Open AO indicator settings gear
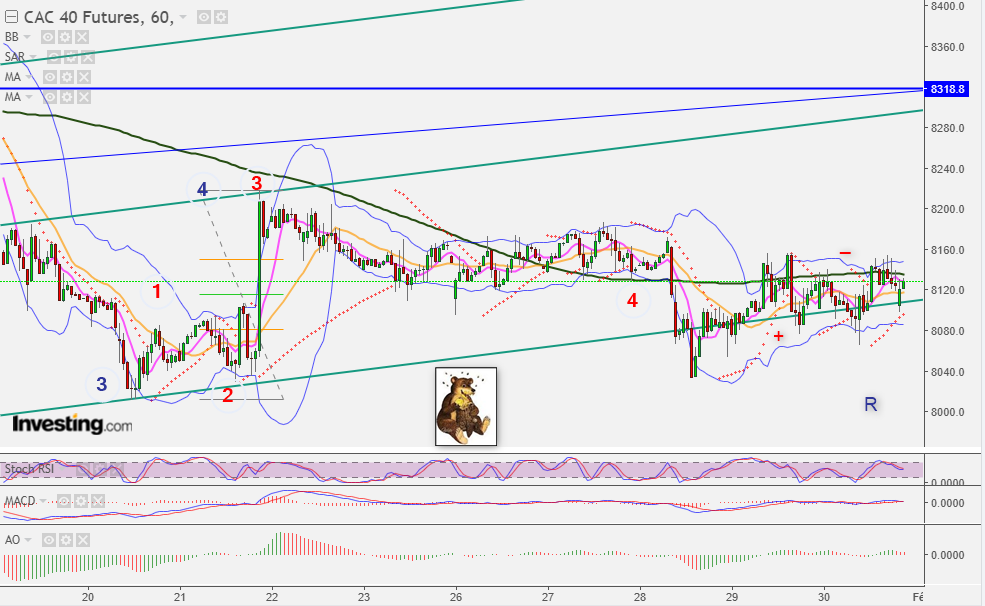 click(x=65, y=540)
